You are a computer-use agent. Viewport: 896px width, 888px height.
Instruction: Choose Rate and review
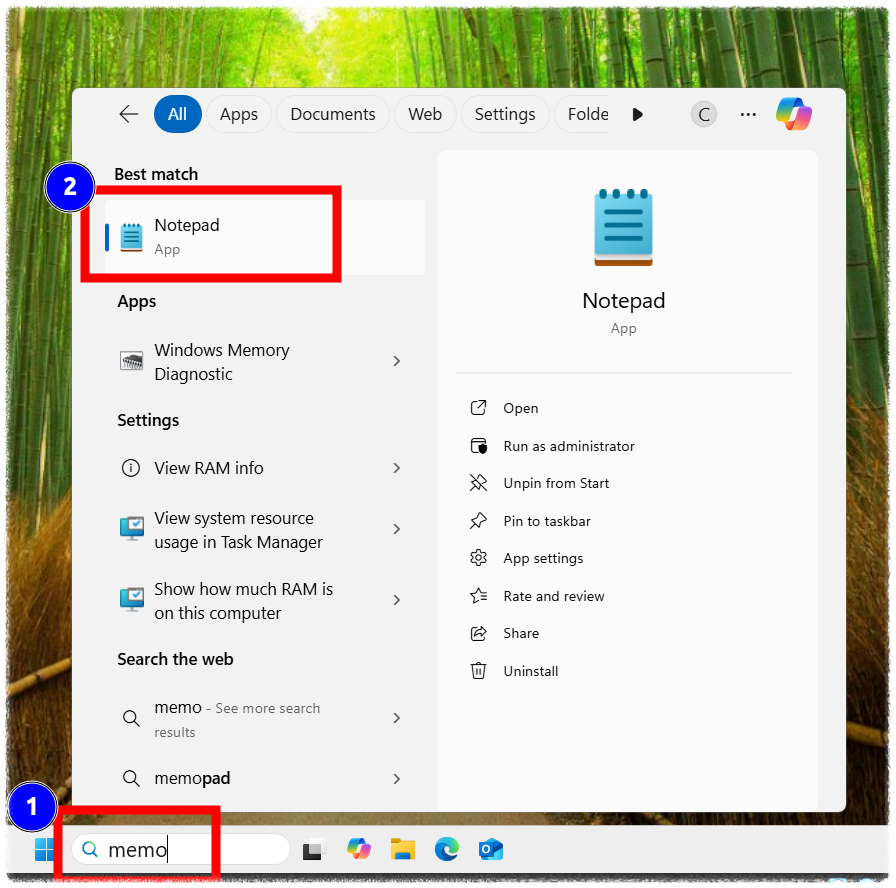point(623,597)
